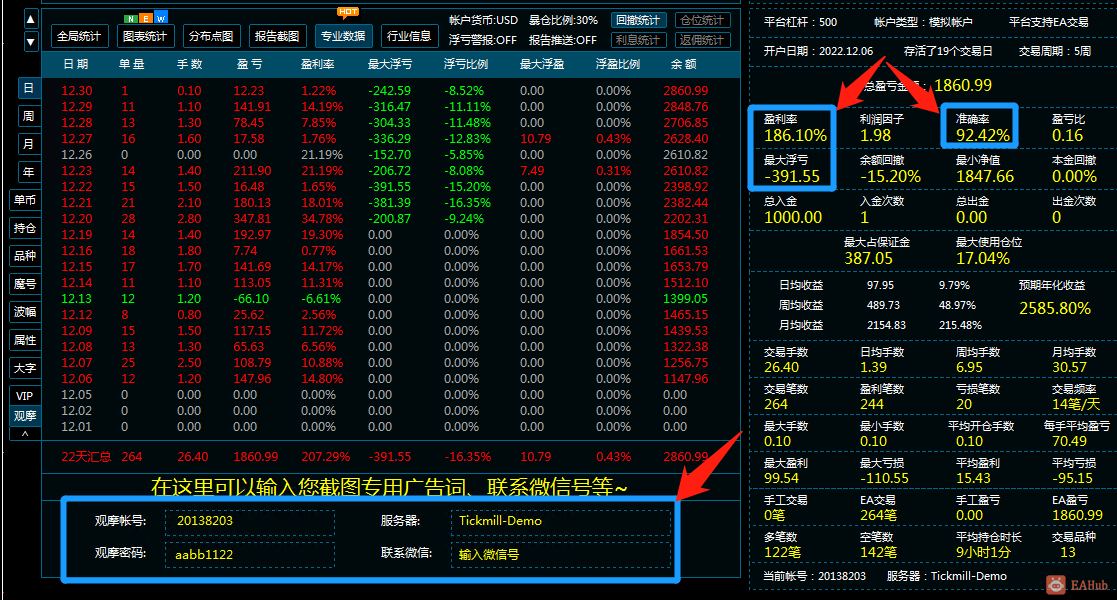Click the 交易笔数 264 value
The height and width of the screenshot is (600, 1117).
[x=776, y=404]
